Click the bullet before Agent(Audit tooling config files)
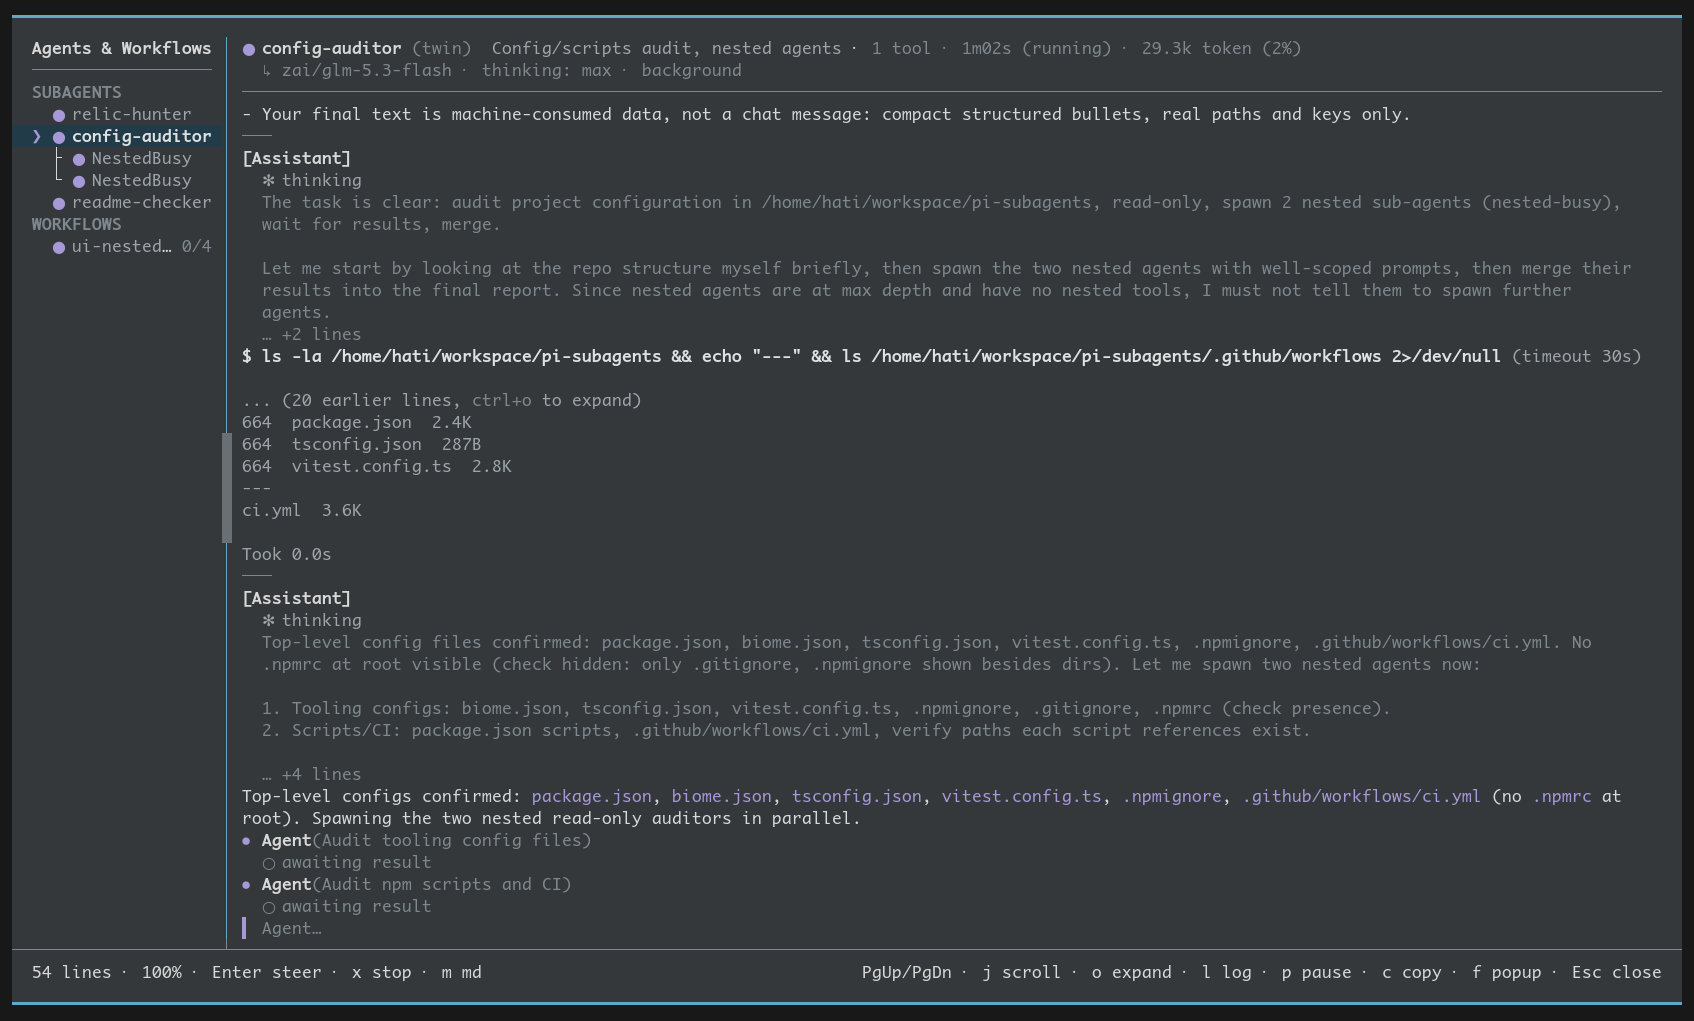 (247, 841)
